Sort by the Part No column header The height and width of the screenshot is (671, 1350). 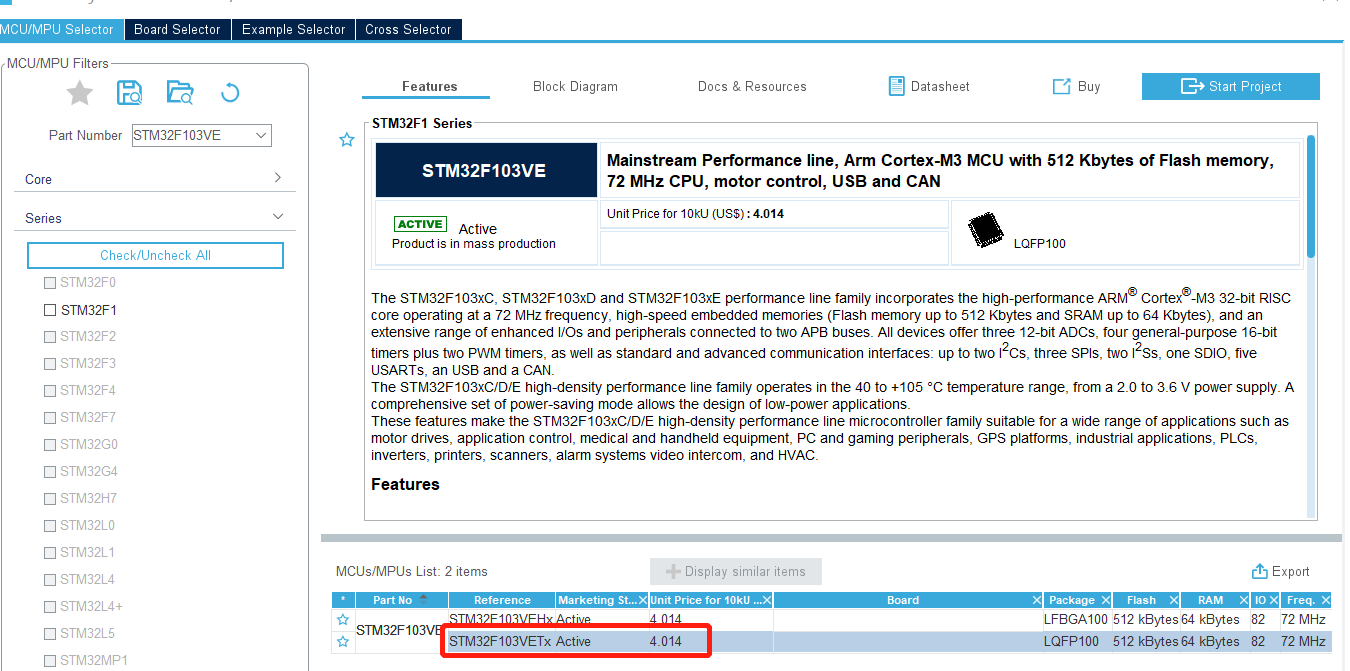point(401,600)
